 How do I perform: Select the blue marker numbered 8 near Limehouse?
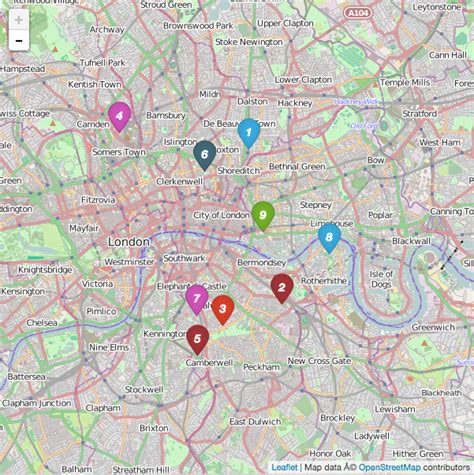coord(329,238)
